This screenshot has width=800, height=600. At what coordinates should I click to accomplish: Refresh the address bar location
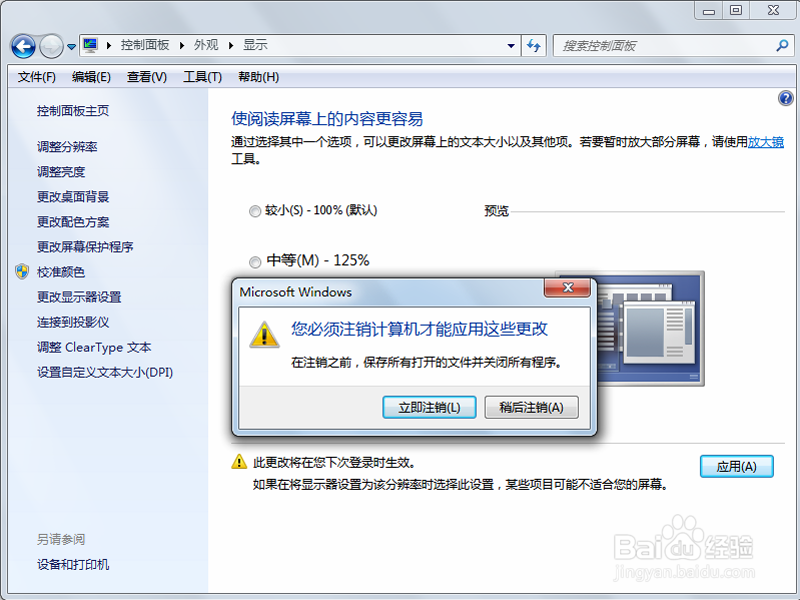[534, 46]
